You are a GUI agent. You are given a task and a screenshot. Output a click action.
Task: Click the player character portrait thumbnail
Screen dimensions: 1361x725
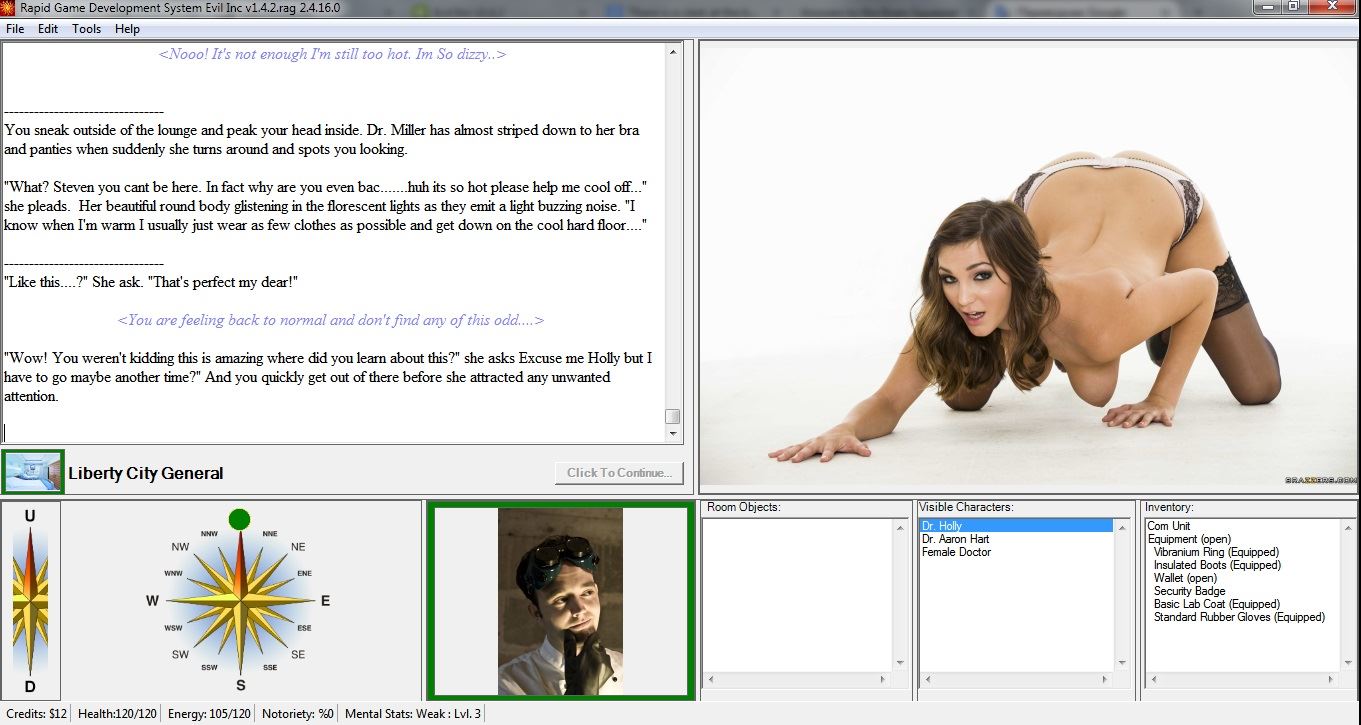[560, 601]
